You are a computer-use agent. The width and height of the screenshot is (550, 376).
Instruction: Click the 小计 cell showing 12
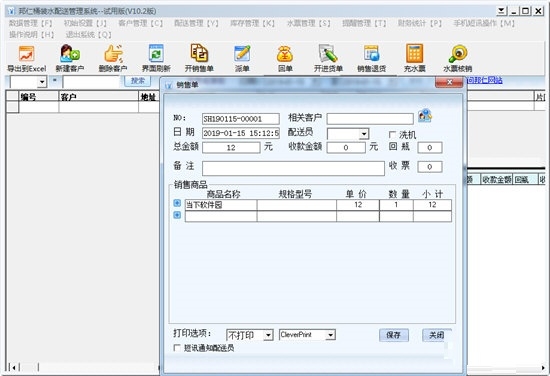[432, 205]
